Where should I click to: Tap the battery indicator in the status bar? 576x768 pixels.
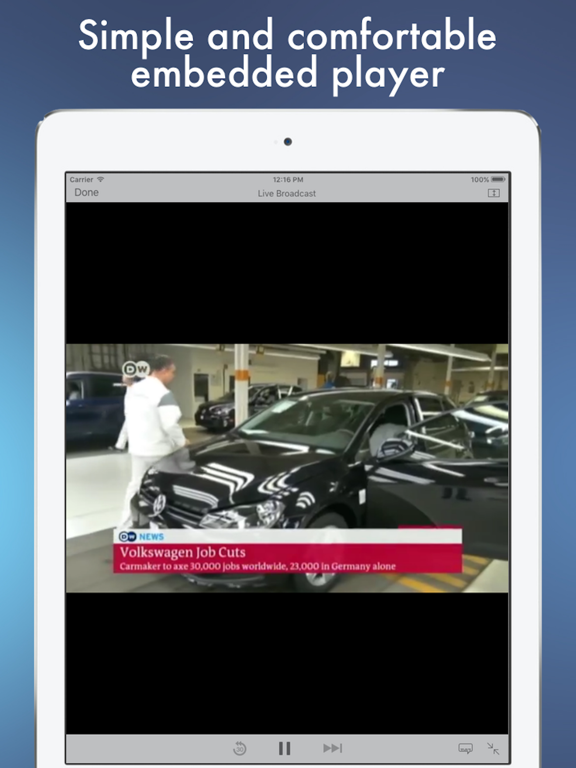coord(498,180)
